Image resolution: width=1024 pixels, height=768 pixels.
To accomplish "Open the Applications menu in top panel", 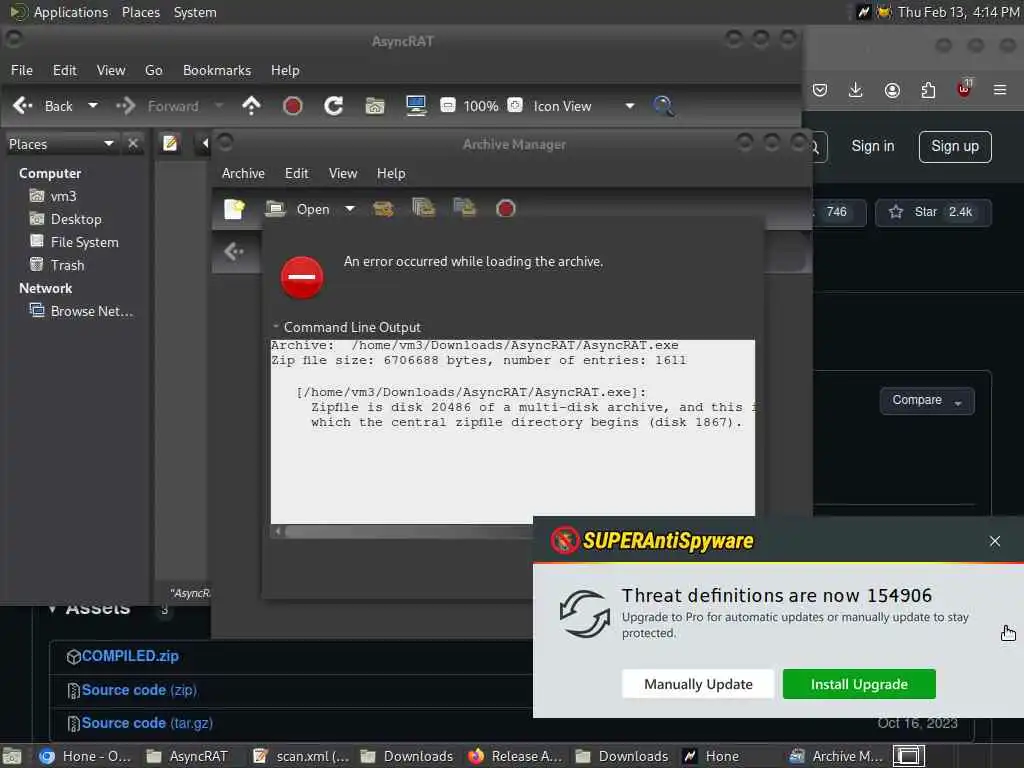I will (x=71, y=12).
